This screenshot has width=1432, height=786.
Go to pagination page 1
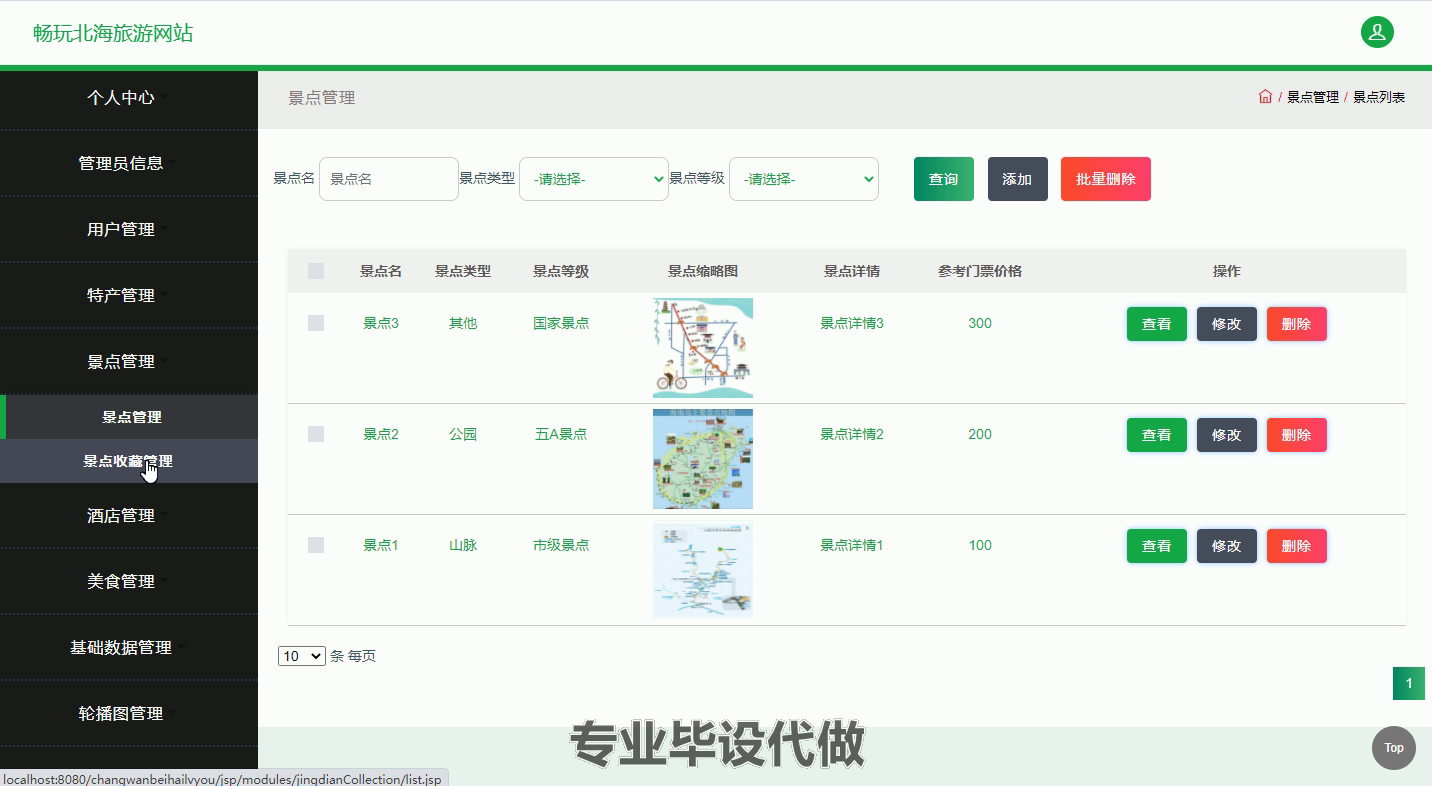(1409, 684)
